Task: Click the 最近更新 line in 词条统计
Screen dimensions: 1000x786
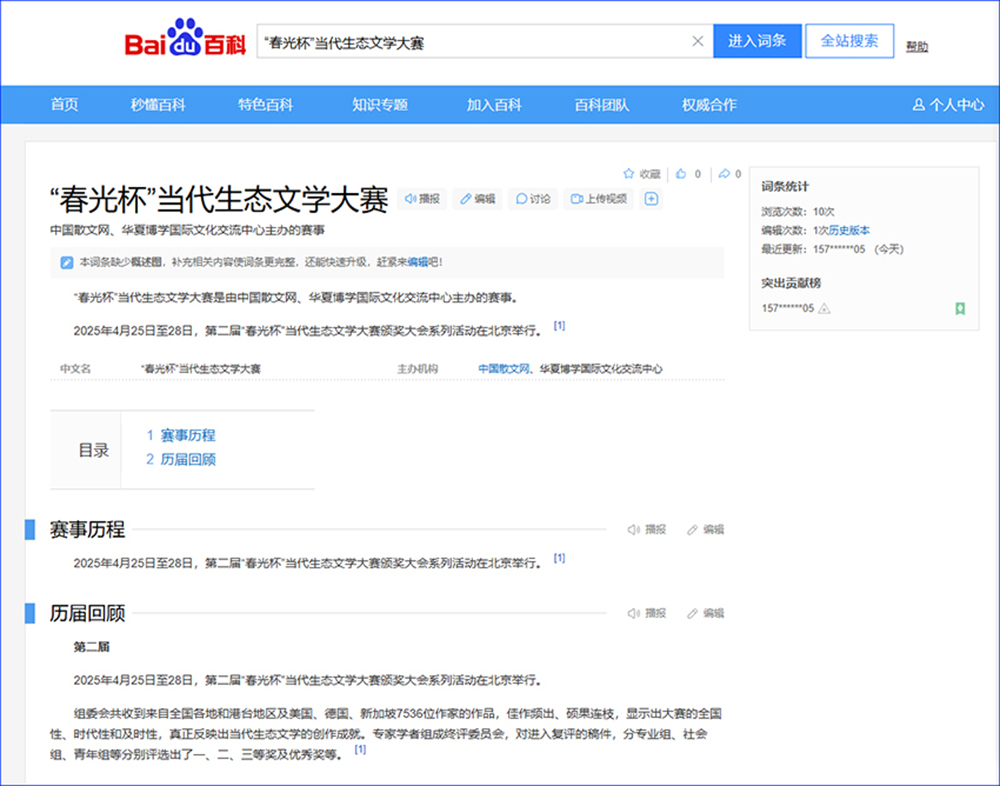Action: [x=832, y=249]
